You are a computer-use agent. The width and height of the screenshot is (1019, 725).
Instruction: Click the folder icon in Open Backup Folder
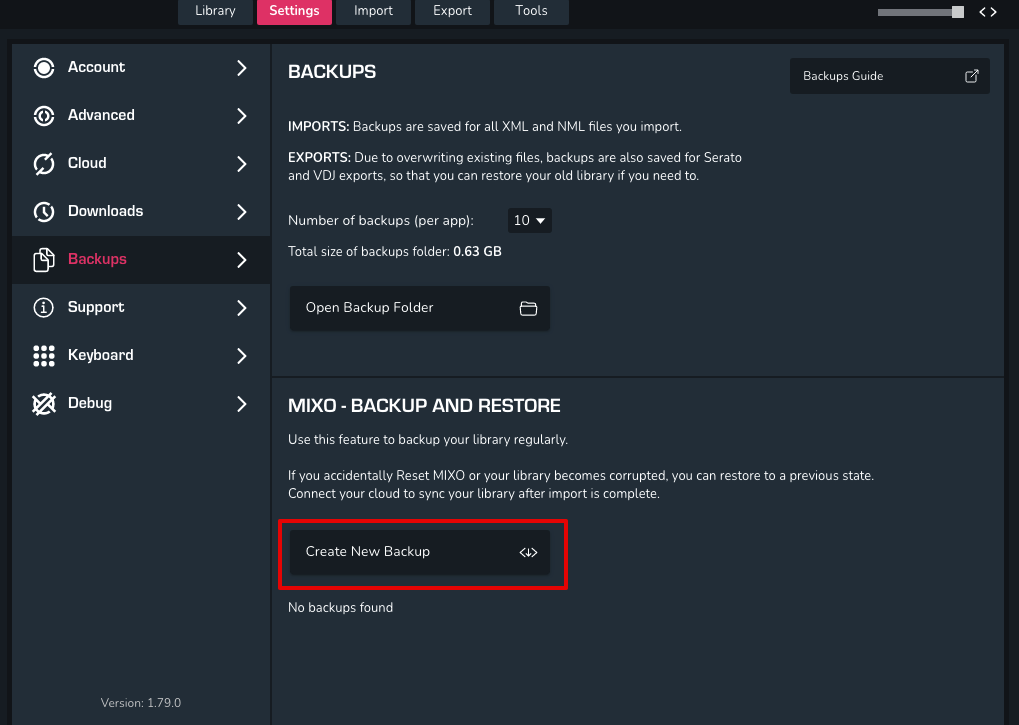click(x=528, y=309)
